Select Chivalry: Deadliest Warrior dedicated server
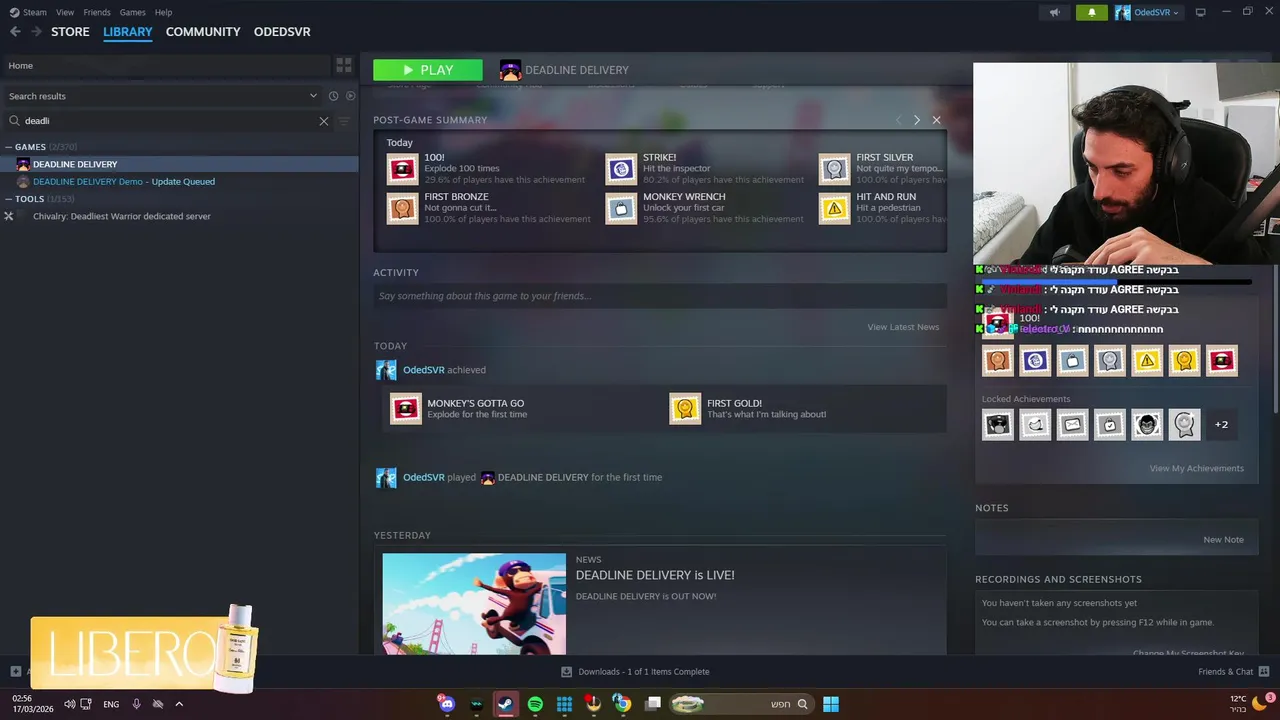Image resolution: width=1280 pixels, height=720 pixels. [179, 216]
